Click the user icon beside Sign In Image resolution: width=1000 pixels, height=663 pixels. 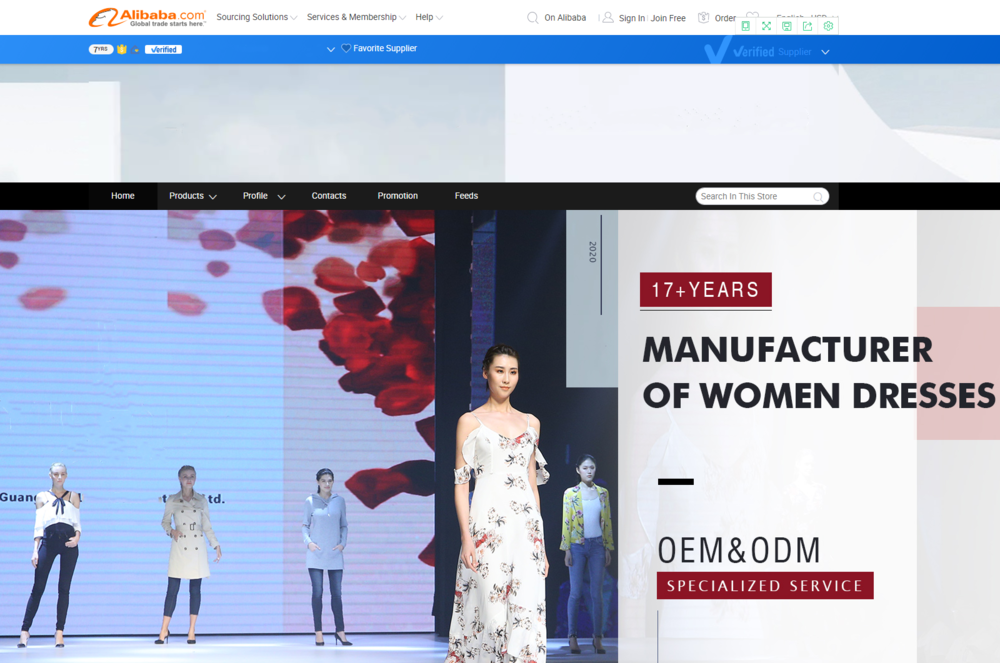608,17
